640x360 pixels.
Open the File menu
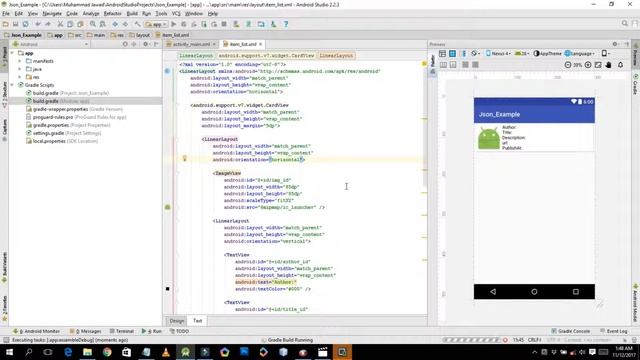click(x=6, y=13)
